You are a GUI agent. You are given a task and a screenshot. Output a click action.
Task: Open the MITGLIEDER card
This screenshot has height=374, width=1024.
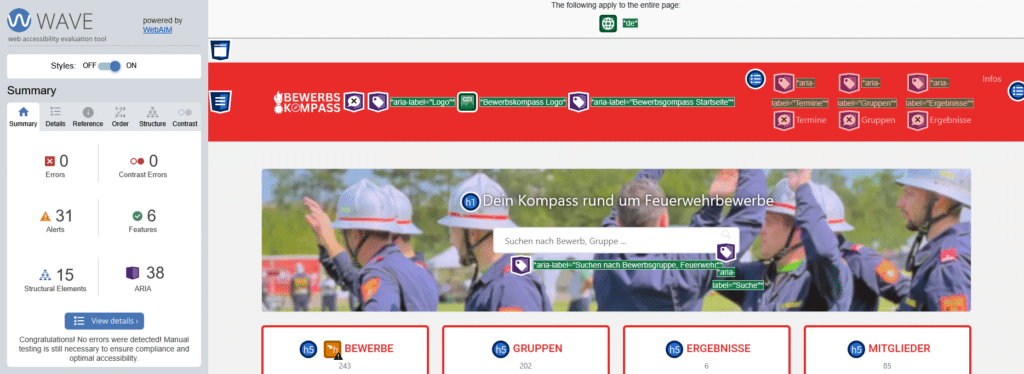click(887, 351)
